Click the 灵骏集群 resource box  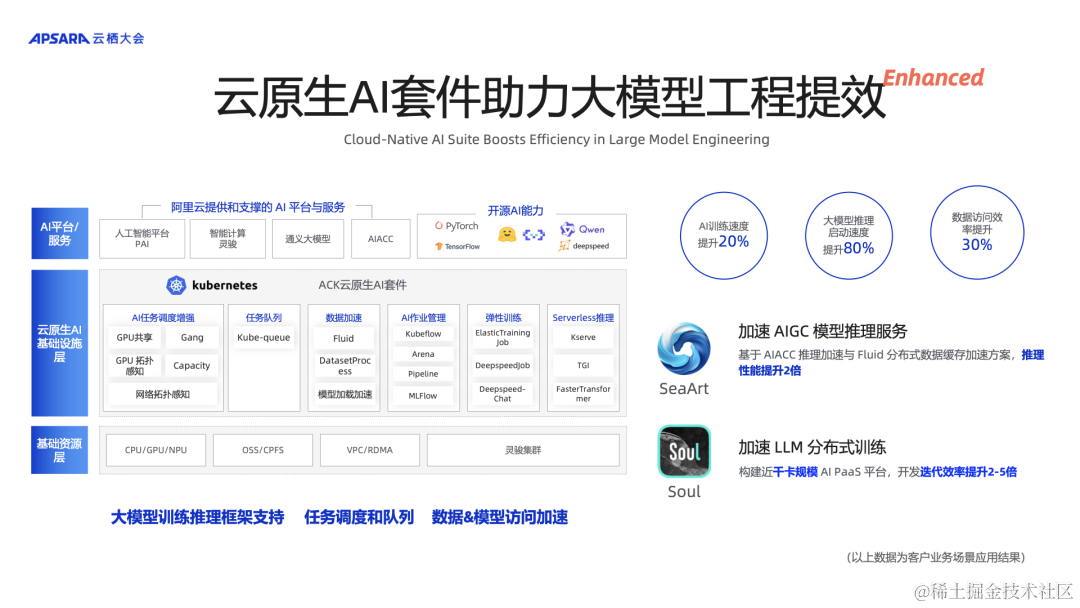coord(523,450)
